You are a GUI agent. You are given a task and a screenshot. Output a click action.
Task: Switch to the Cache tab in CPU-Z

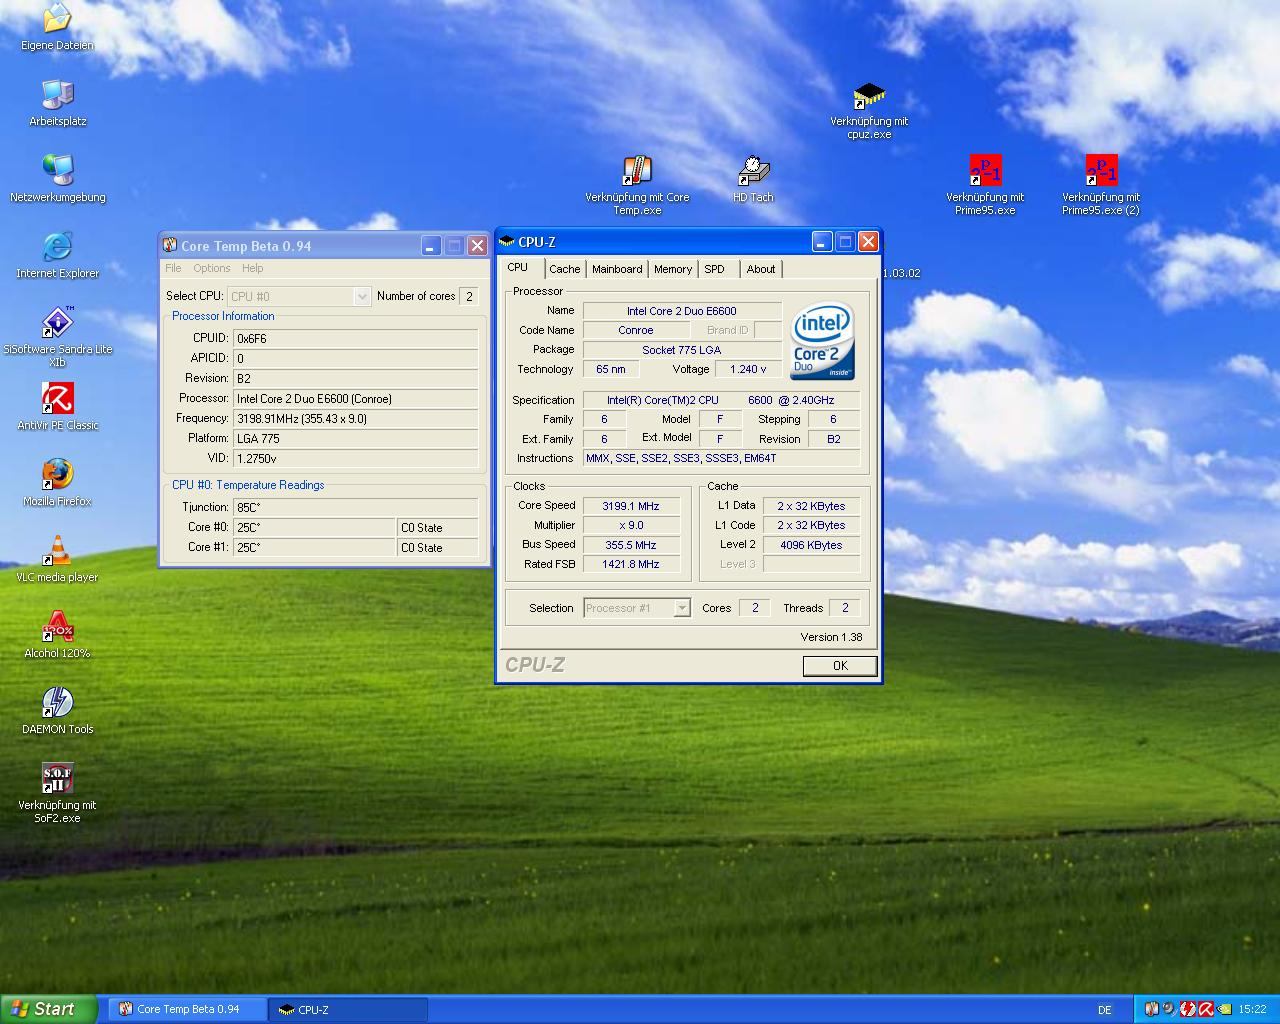tap(565, 269)
